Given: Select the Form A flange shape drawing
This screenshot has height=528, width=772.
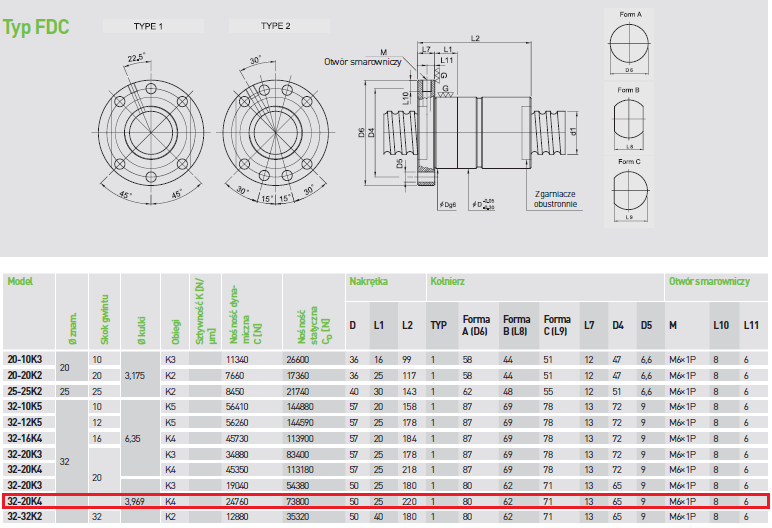Looking at the screenshot, I should 629,46.
